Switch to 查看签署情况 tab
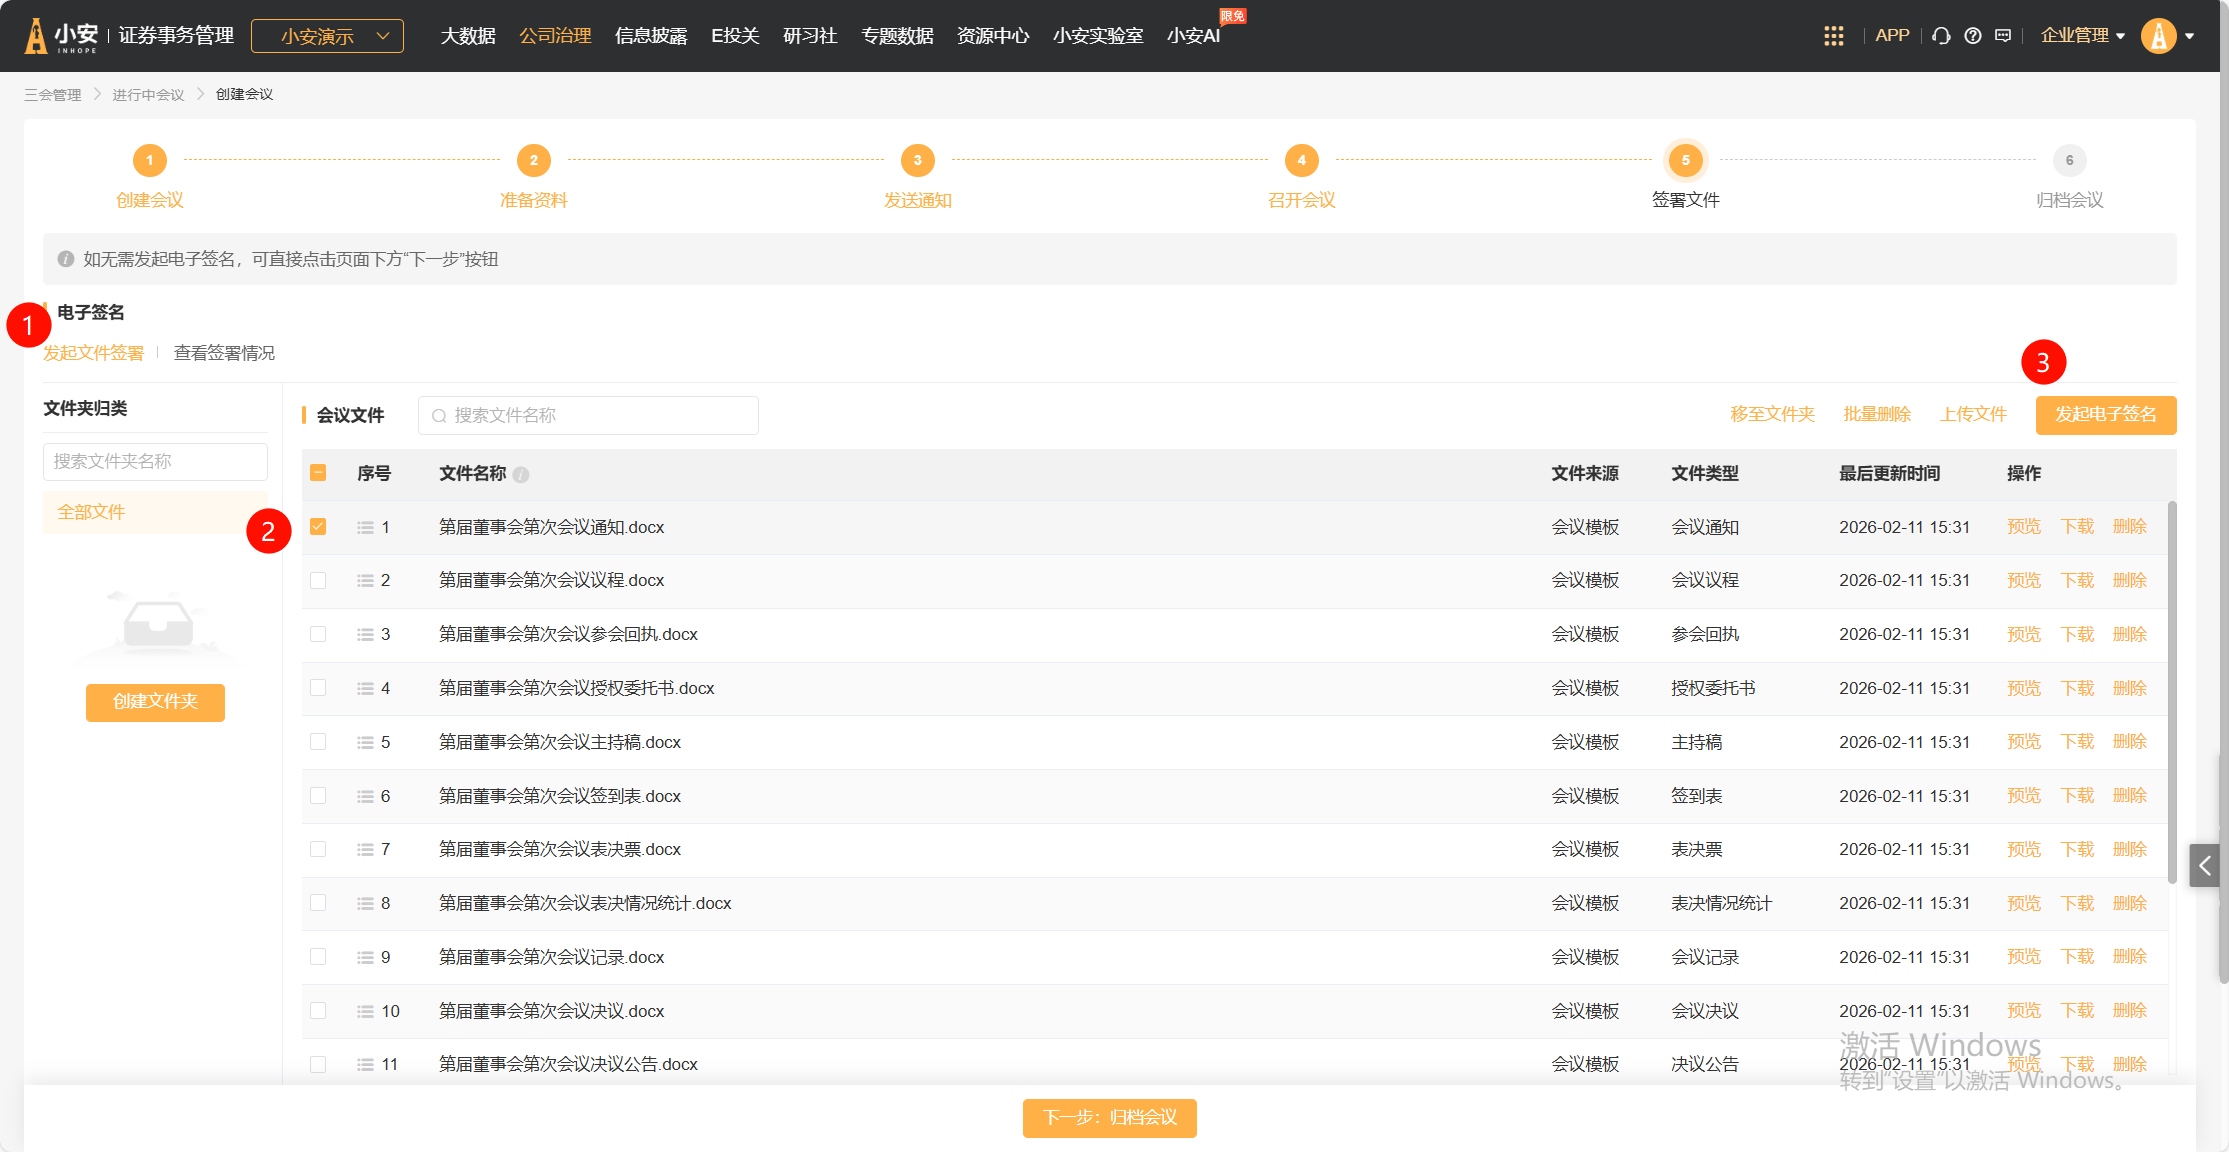The height and width of the screenshot is (1152, 2229). click(224, 353)
